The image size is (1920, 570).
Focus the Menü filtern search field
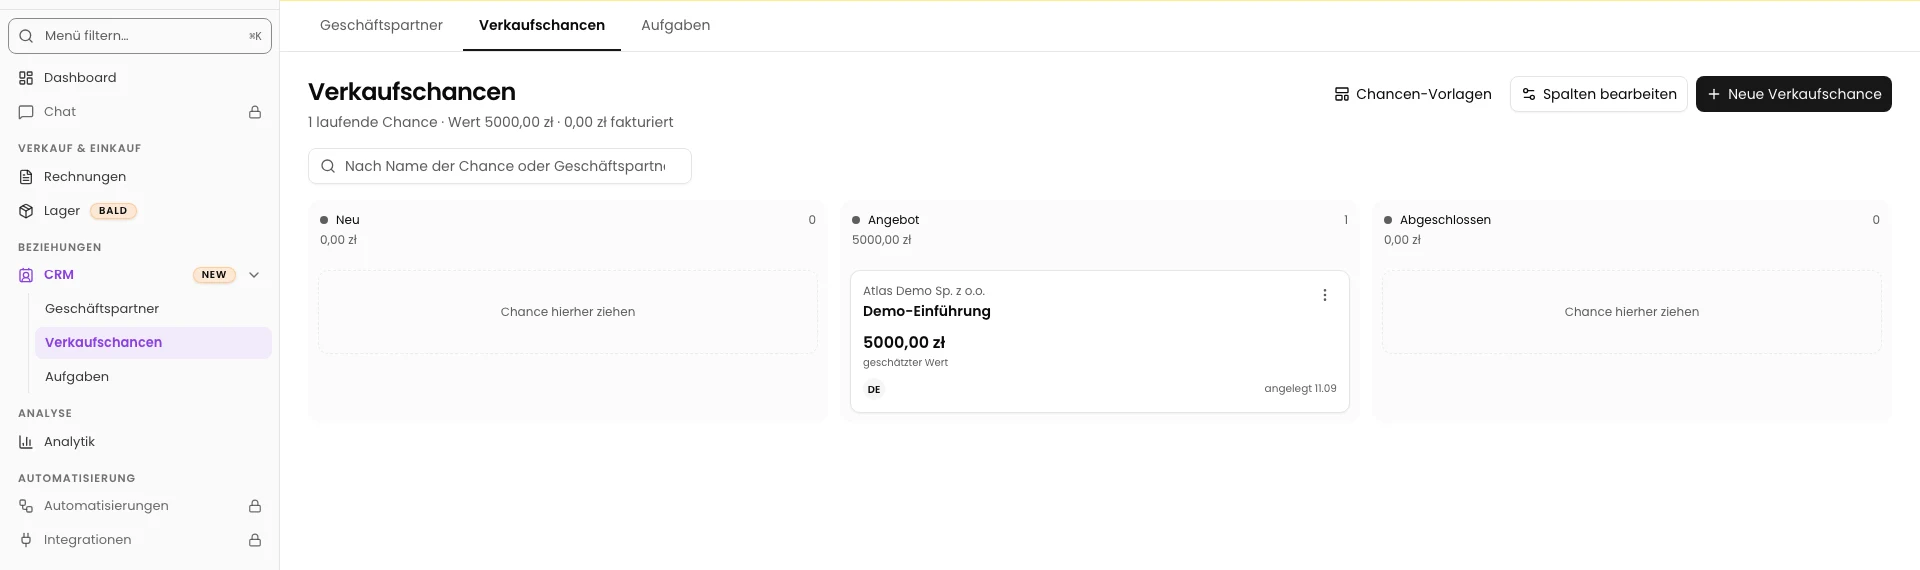point(140,36)
